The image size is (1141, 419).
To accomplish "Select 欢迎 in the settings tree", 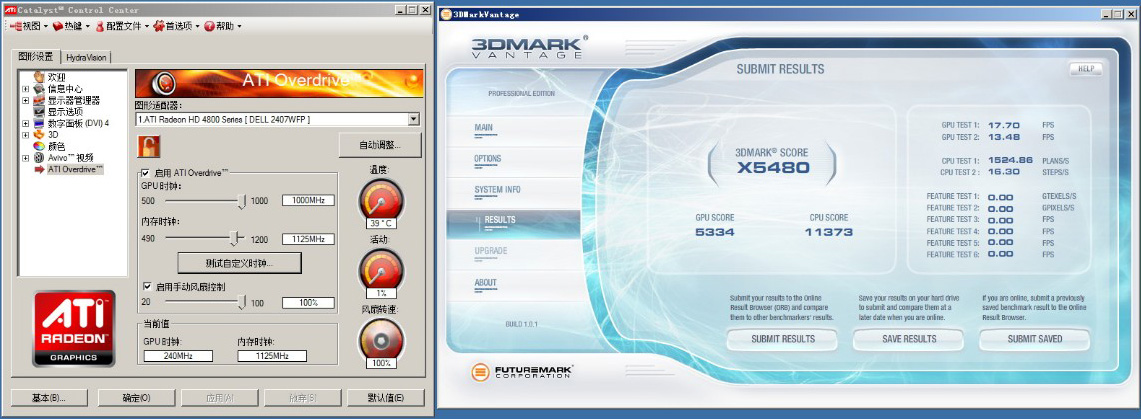I will click(x=56, y=77).
